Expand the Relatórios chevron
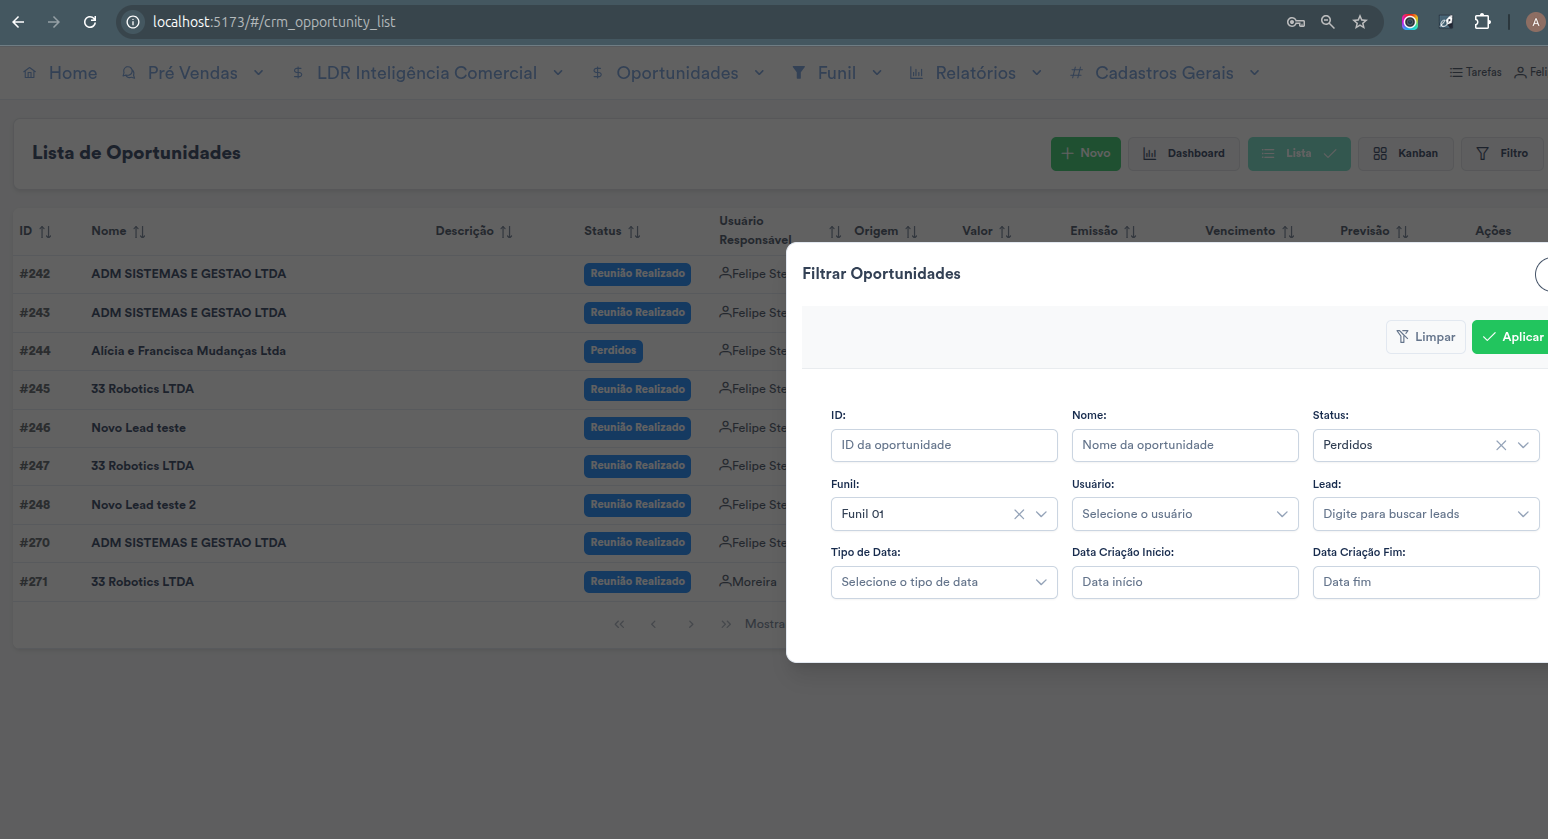Screen dimensions: 1548x839 tap(1037, 73)
